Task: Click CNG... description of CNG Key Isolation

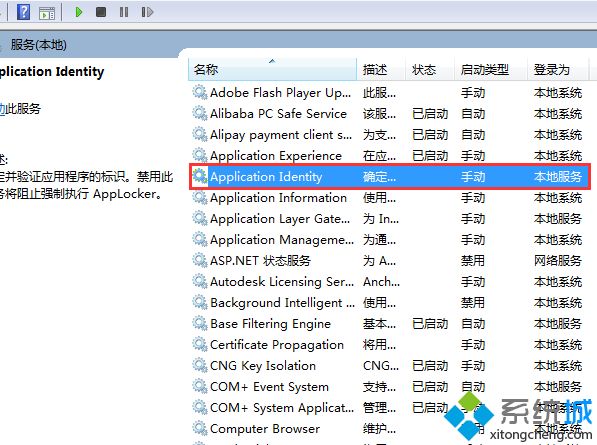Action: click(381, 365)
